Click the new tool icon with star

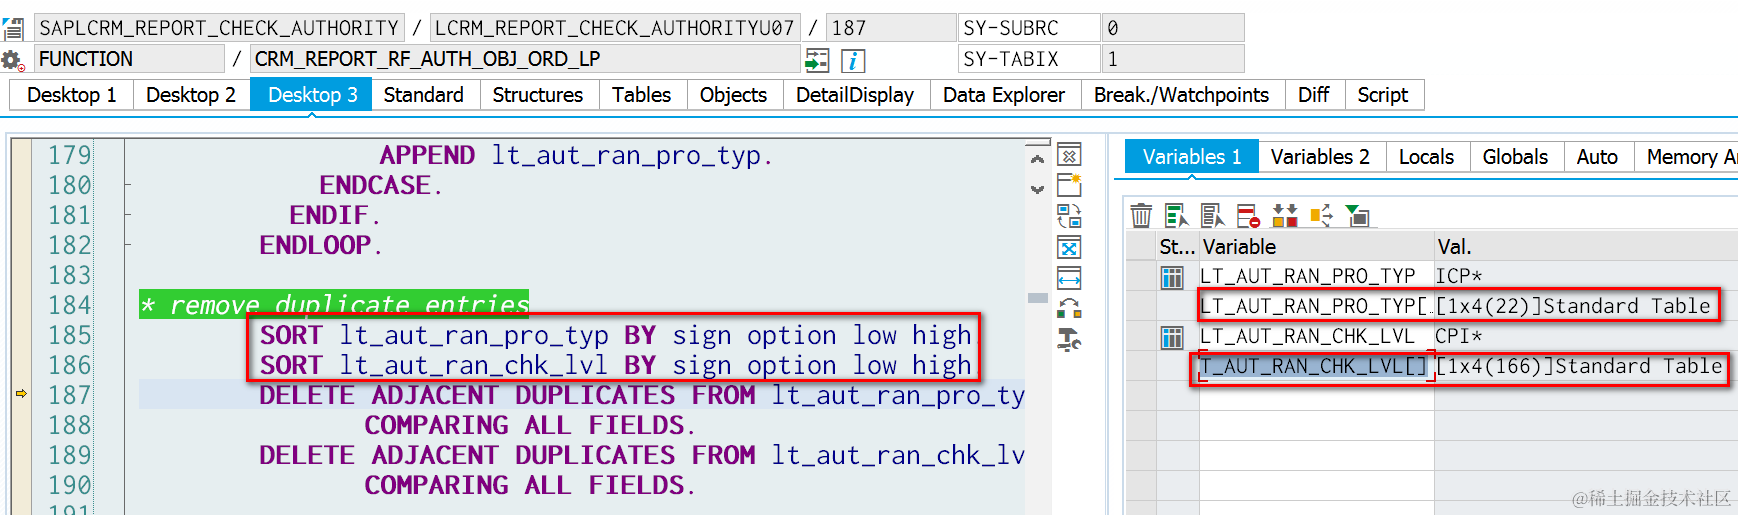pyautogui.click(x=1069, y=185)
